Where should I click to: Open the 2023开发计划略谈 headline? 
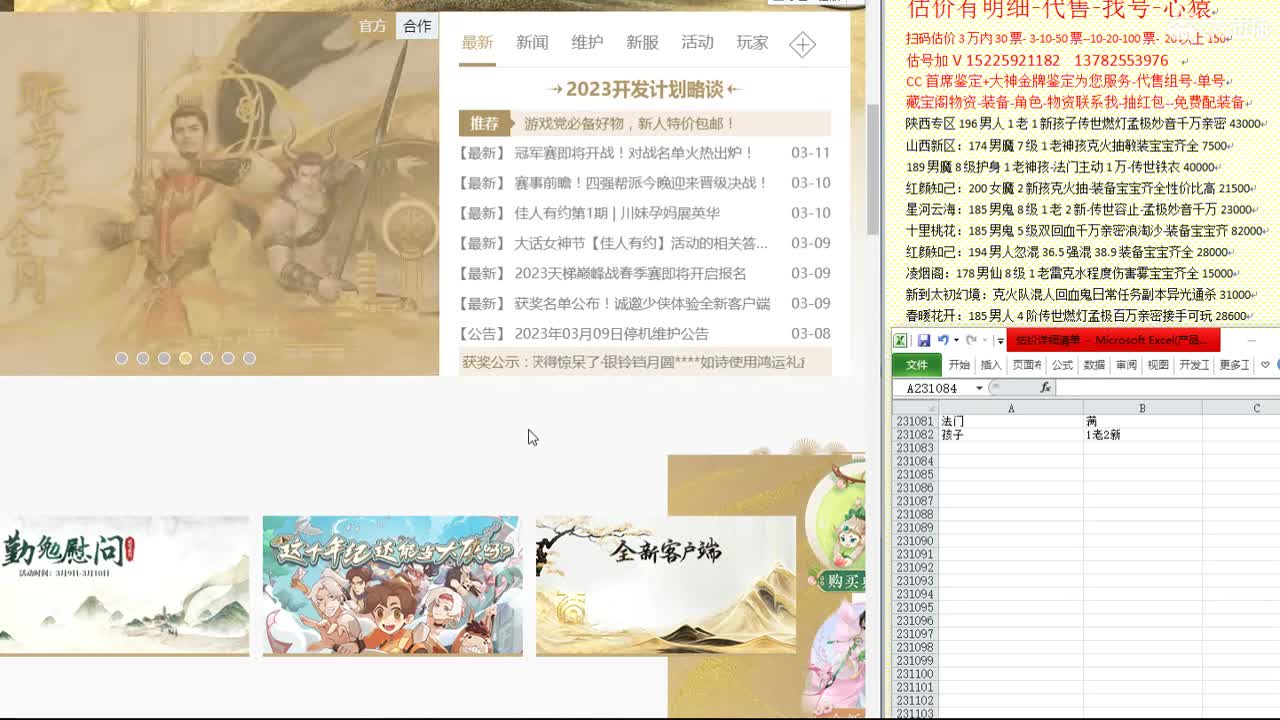645,89
